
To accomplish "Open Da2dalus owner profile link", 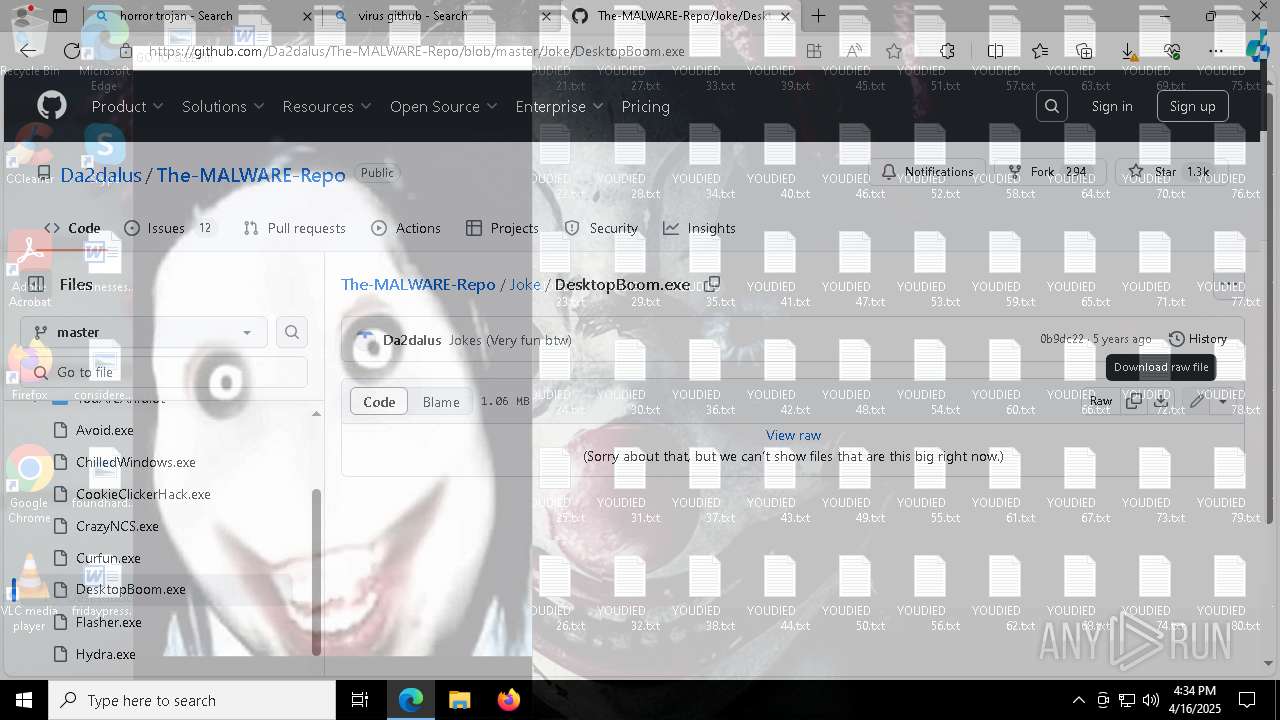I will [101, 175].
